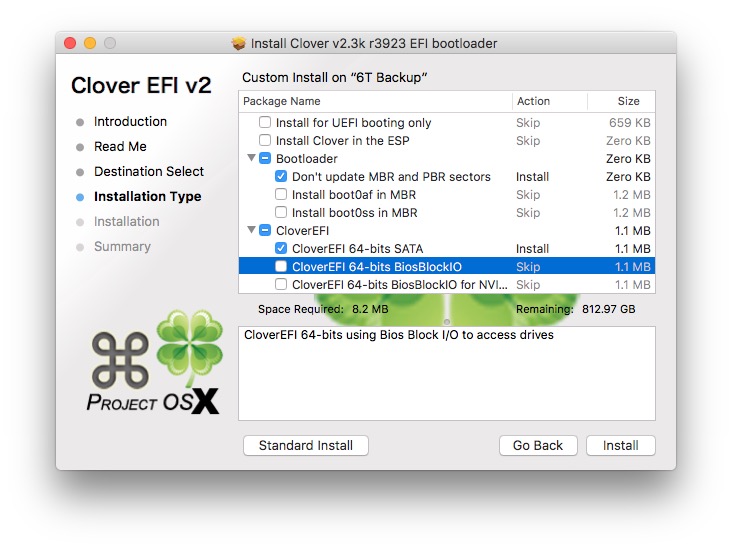Click 'Custom Install on “6T Backup”' heading
Screen dimensions: 732x550
click(334, 78)
